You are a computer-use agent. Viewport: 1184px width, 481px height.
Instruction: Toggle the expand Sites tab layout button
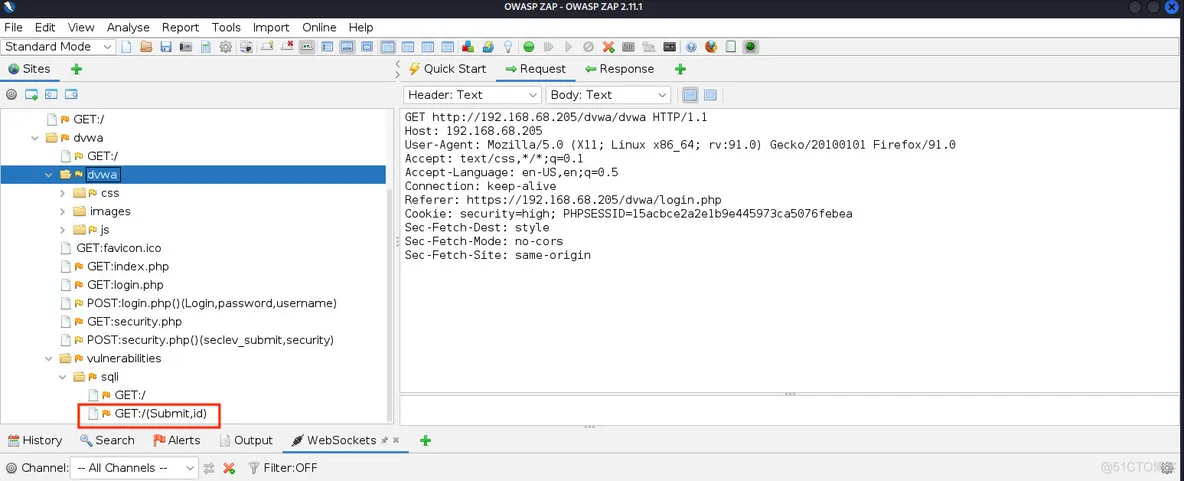(327, 47)
